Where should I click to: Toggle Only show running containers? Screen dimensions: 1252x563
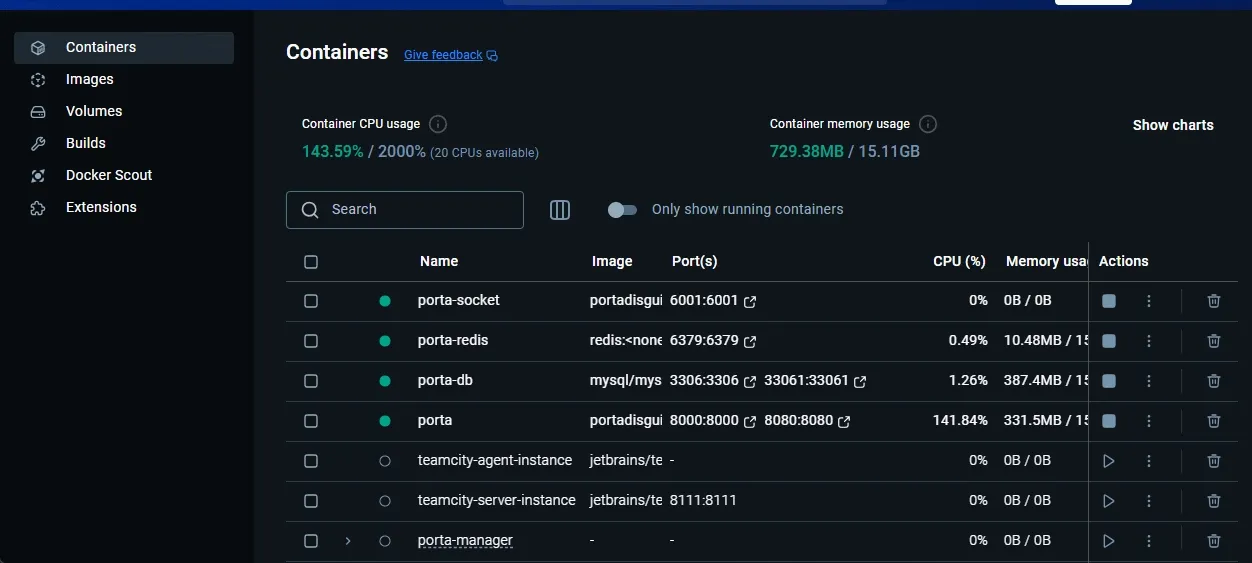622,210
